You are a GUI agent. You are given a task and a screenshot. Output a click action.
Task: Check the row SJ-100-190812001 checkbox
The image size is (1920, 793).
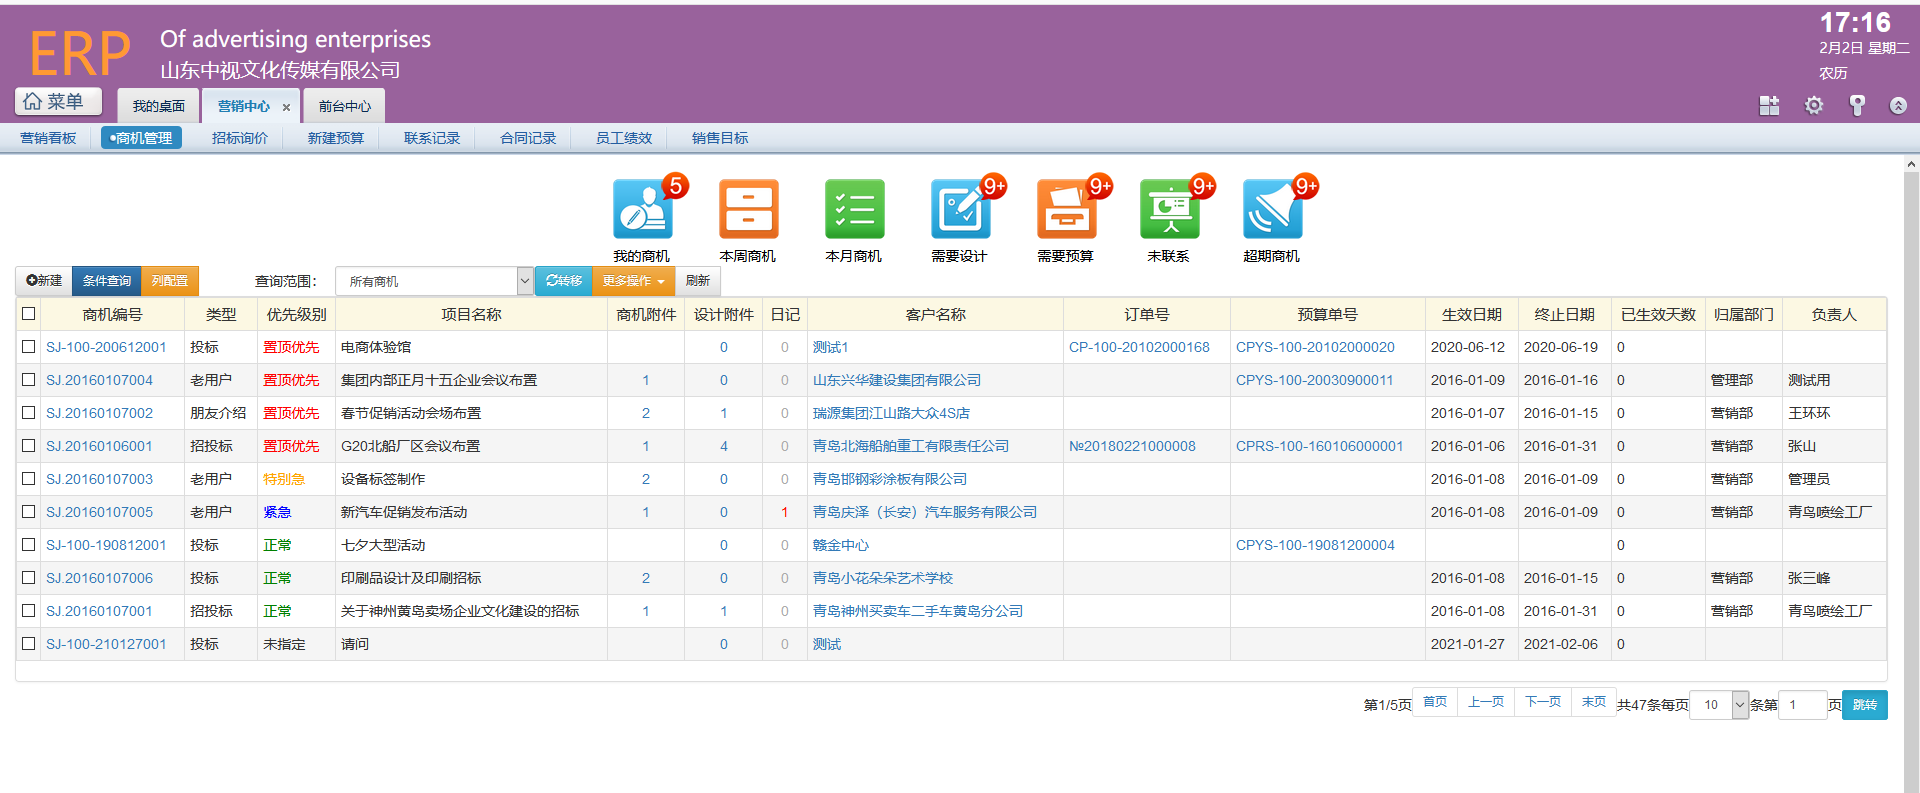[x=29, y=545]
